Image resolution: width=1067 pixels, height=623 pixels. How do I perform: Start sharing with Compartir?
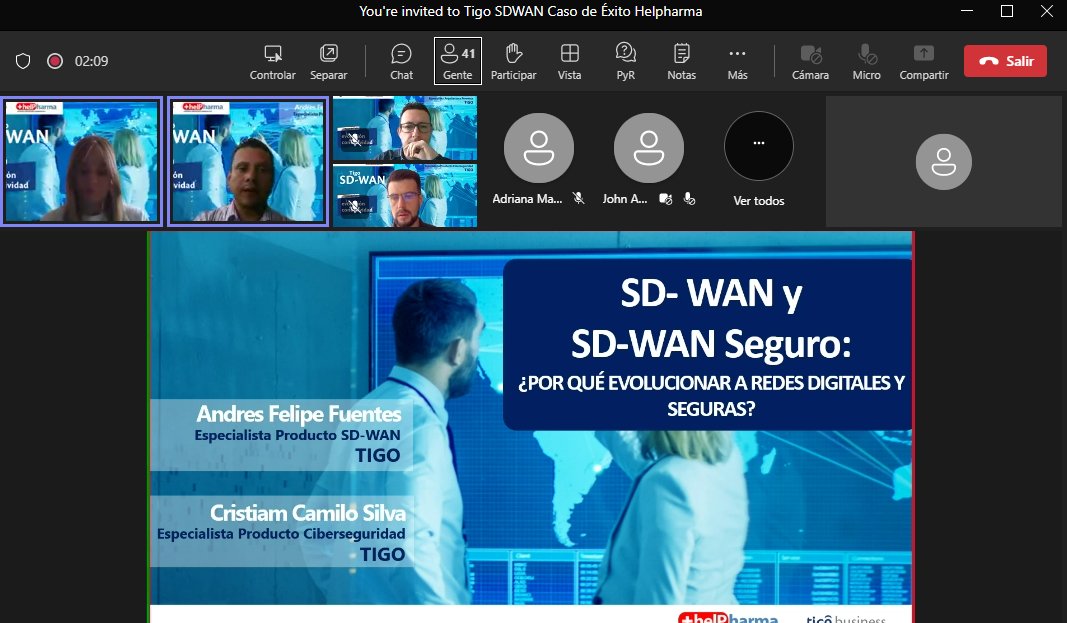923,62
